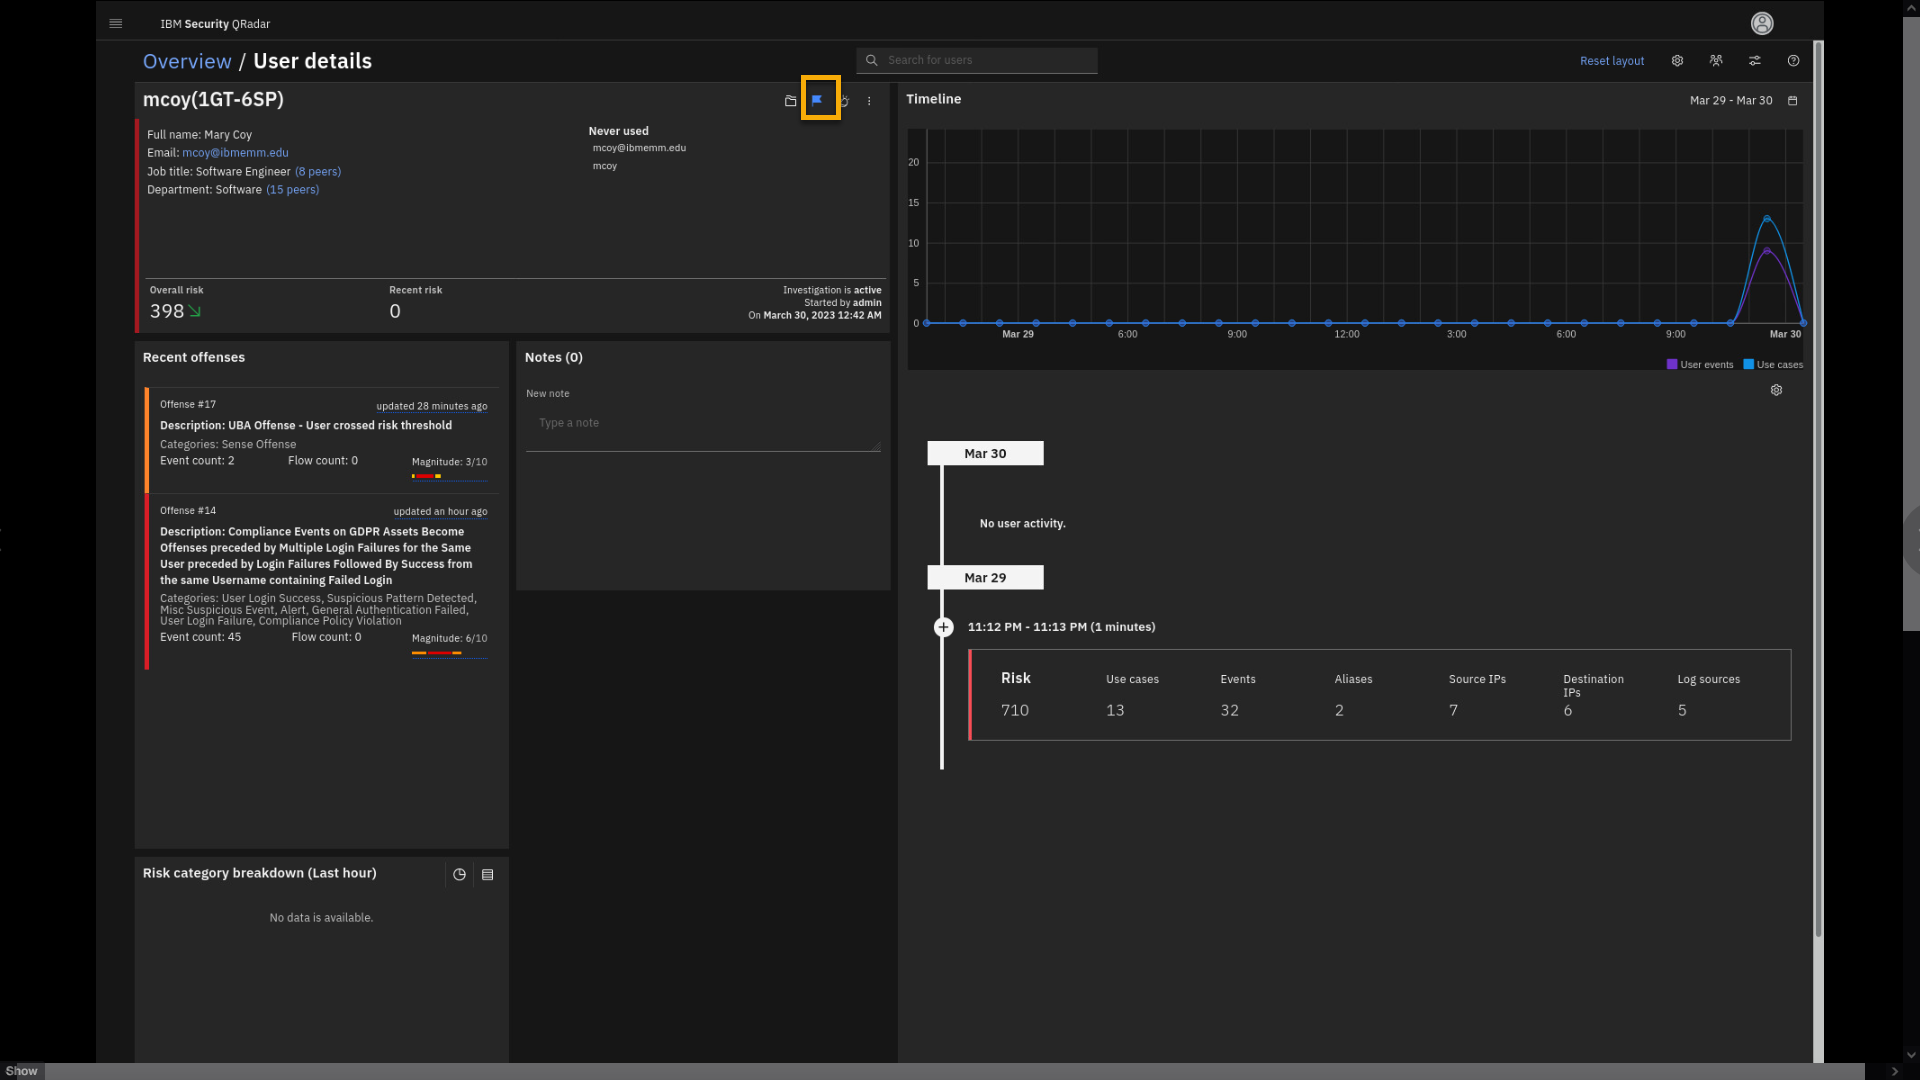1920x1080 pixels.
Task: Switch risk breakdown to pie chart view
Action: [459, 874]
